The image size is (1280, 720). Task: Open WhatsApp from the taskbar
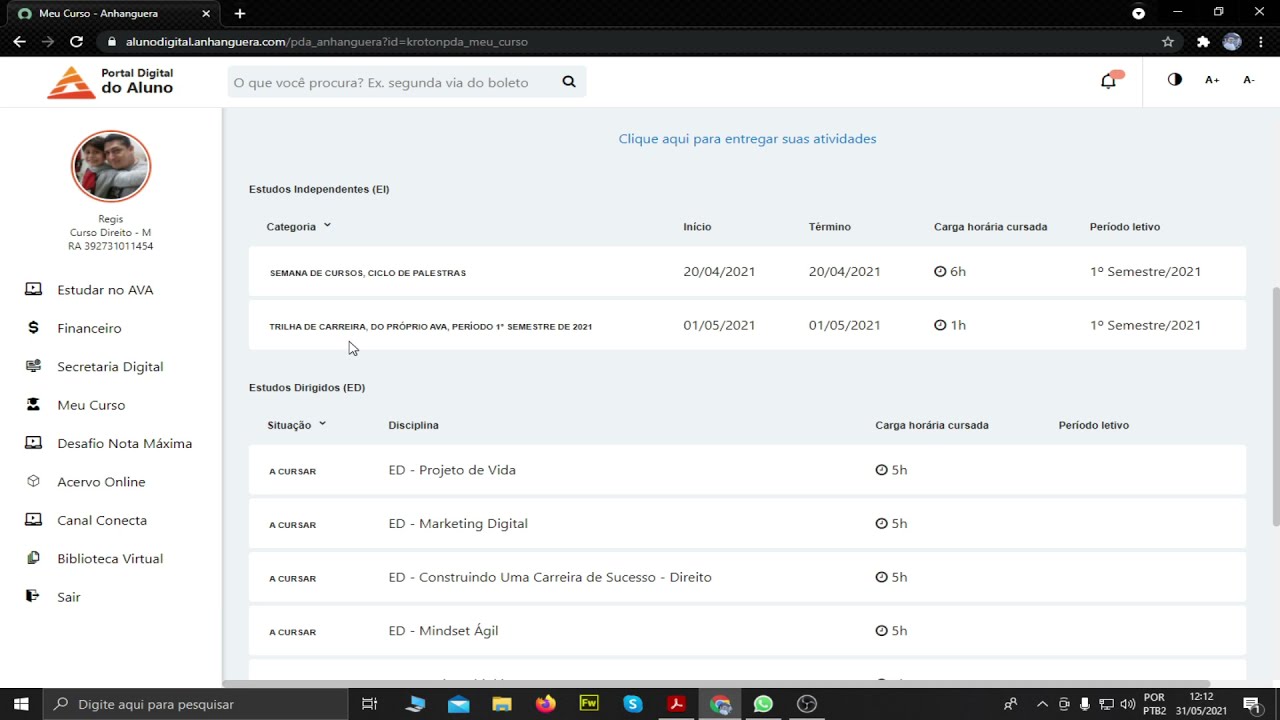pos(763,704)
